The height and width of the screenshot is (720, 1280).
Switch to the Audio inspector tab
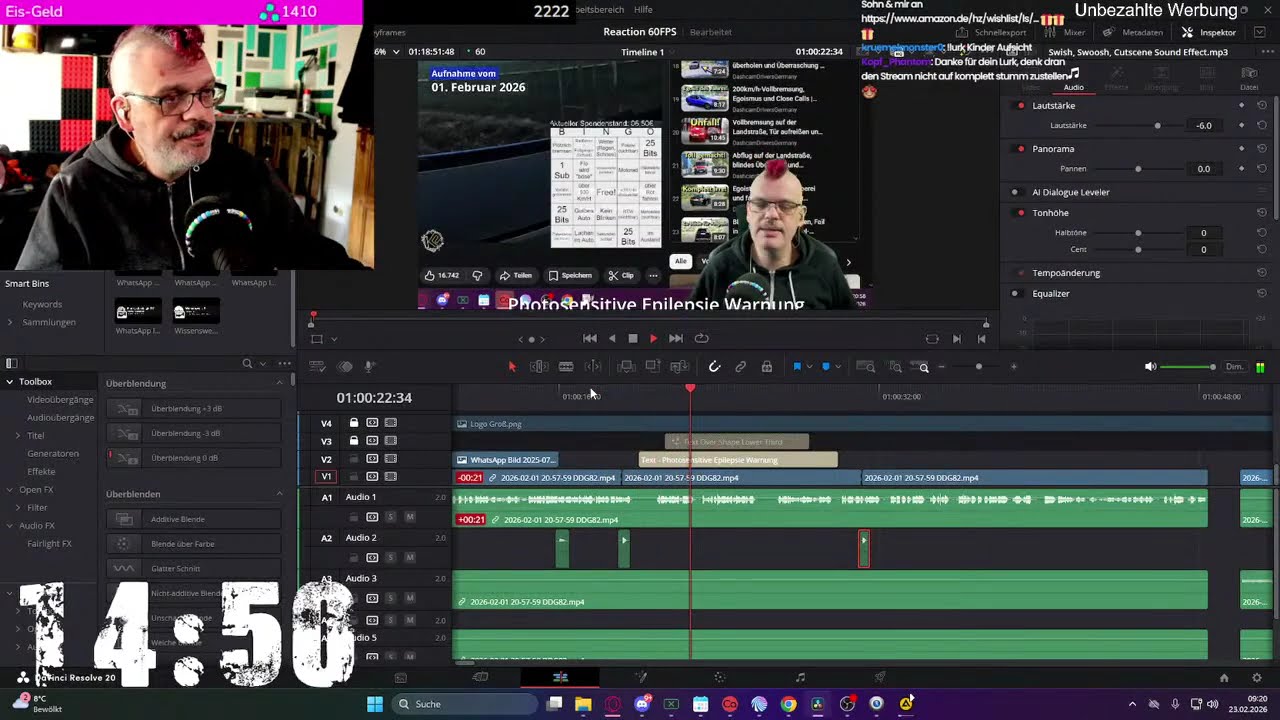(x=1073, y=80)
